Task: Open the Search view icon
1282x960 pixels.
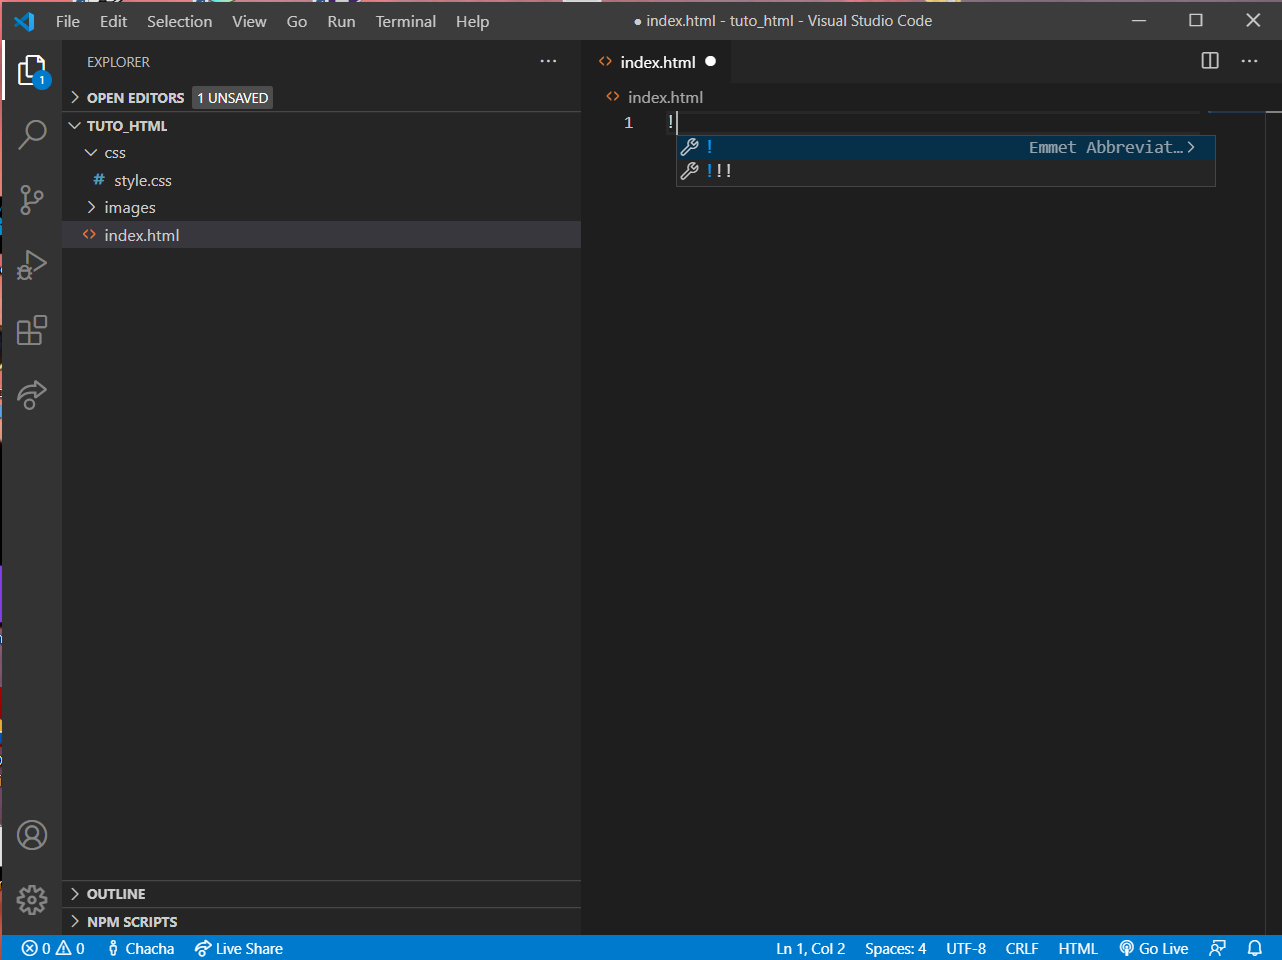Action: [32, 134]
